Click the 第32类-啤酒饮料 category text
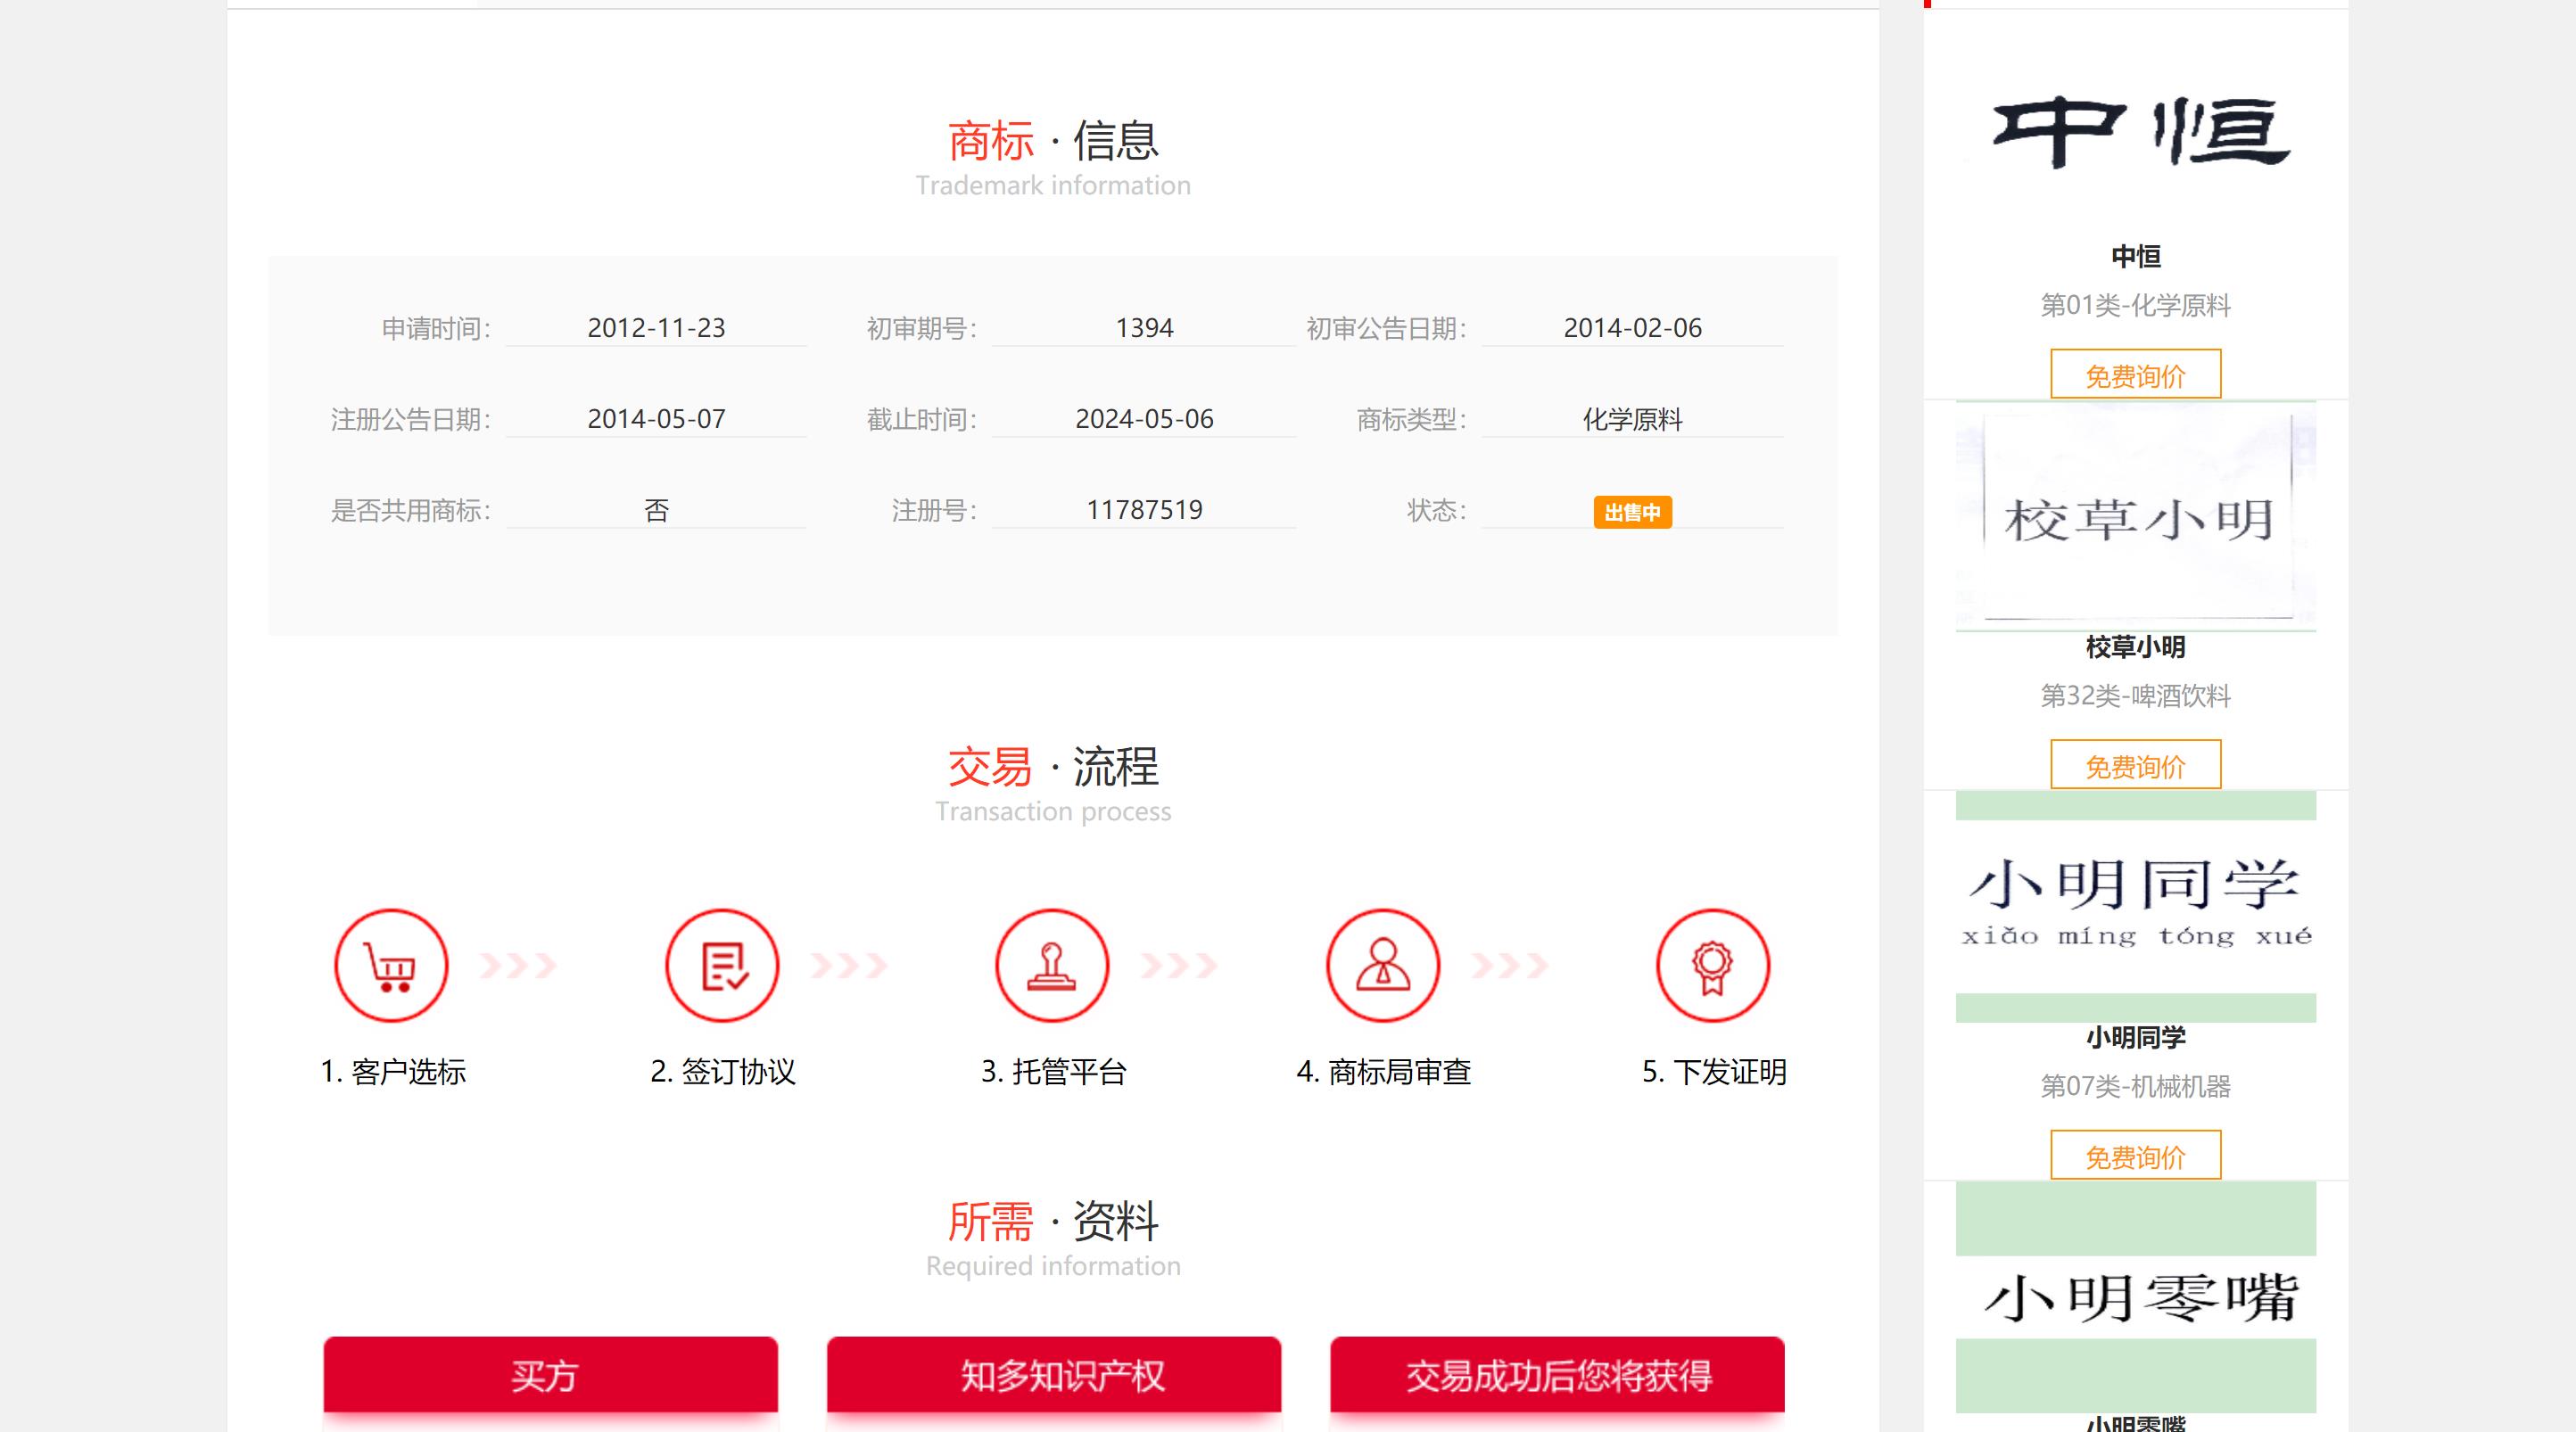 (2136, 696)
